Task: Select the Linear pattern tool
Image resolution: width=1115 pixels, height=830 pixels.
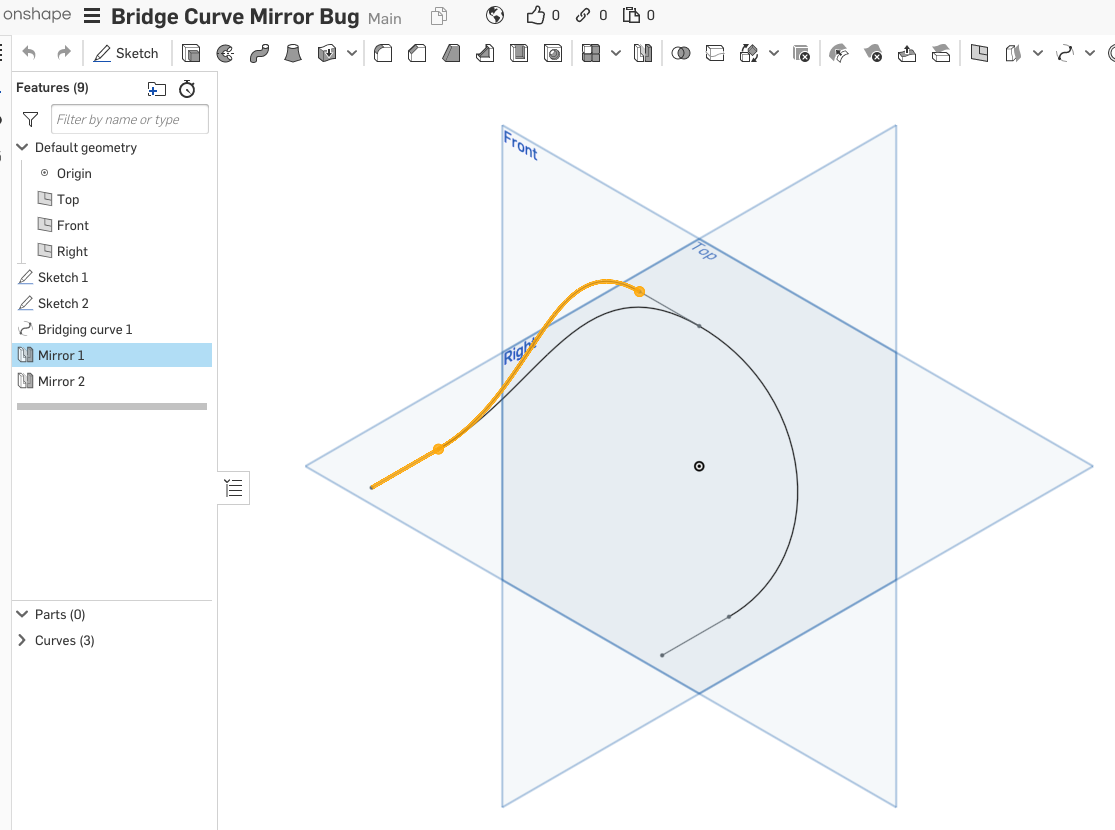Action: pos(591,53)
